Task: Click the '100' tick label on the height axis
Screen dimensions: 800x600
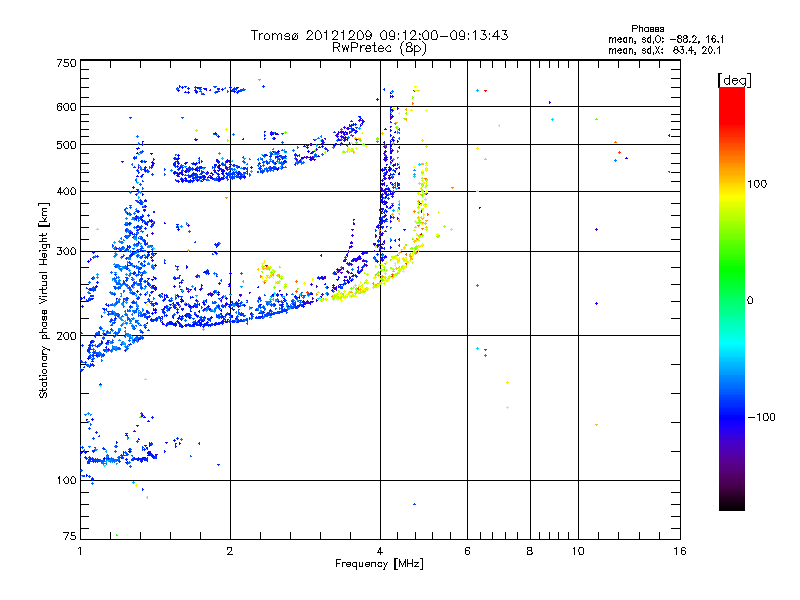Action: pos(66,480)
